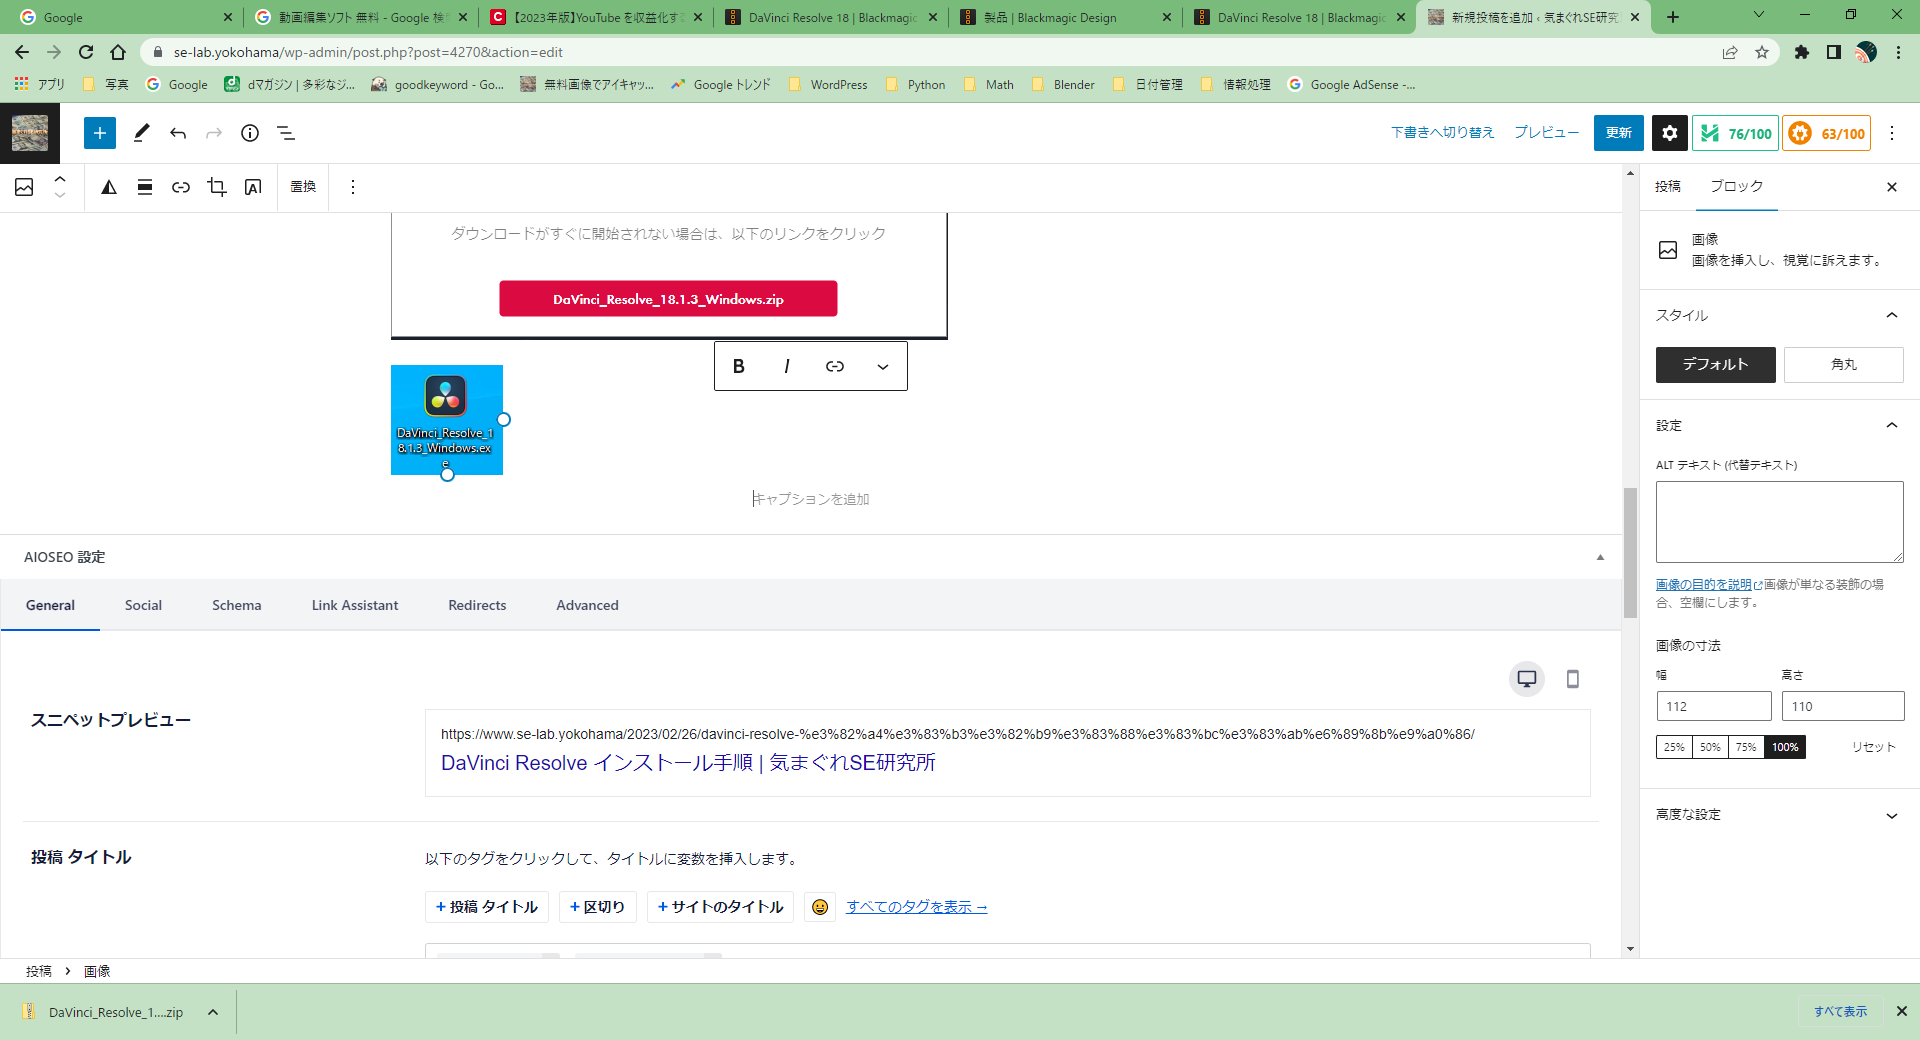Select the crop image tool
1920x1040 pixels.
(x=217, y=187)
